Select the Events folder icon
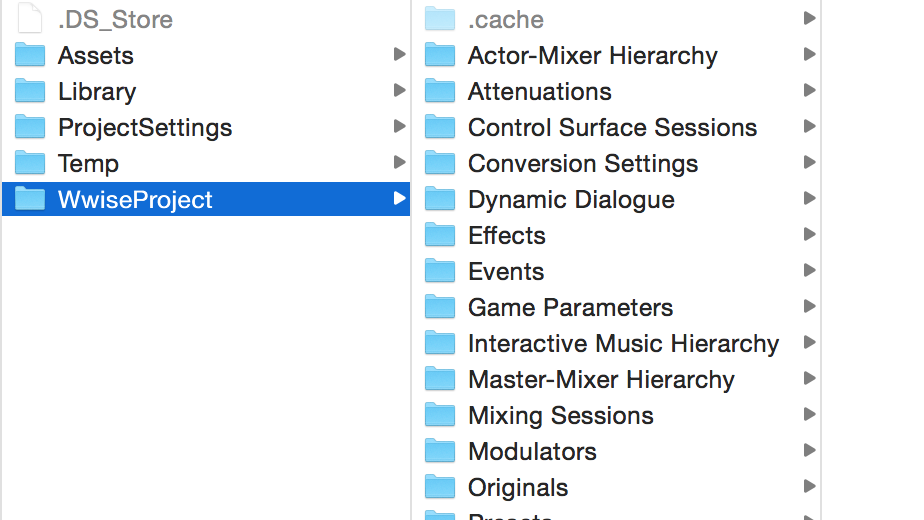 [440, 271]
